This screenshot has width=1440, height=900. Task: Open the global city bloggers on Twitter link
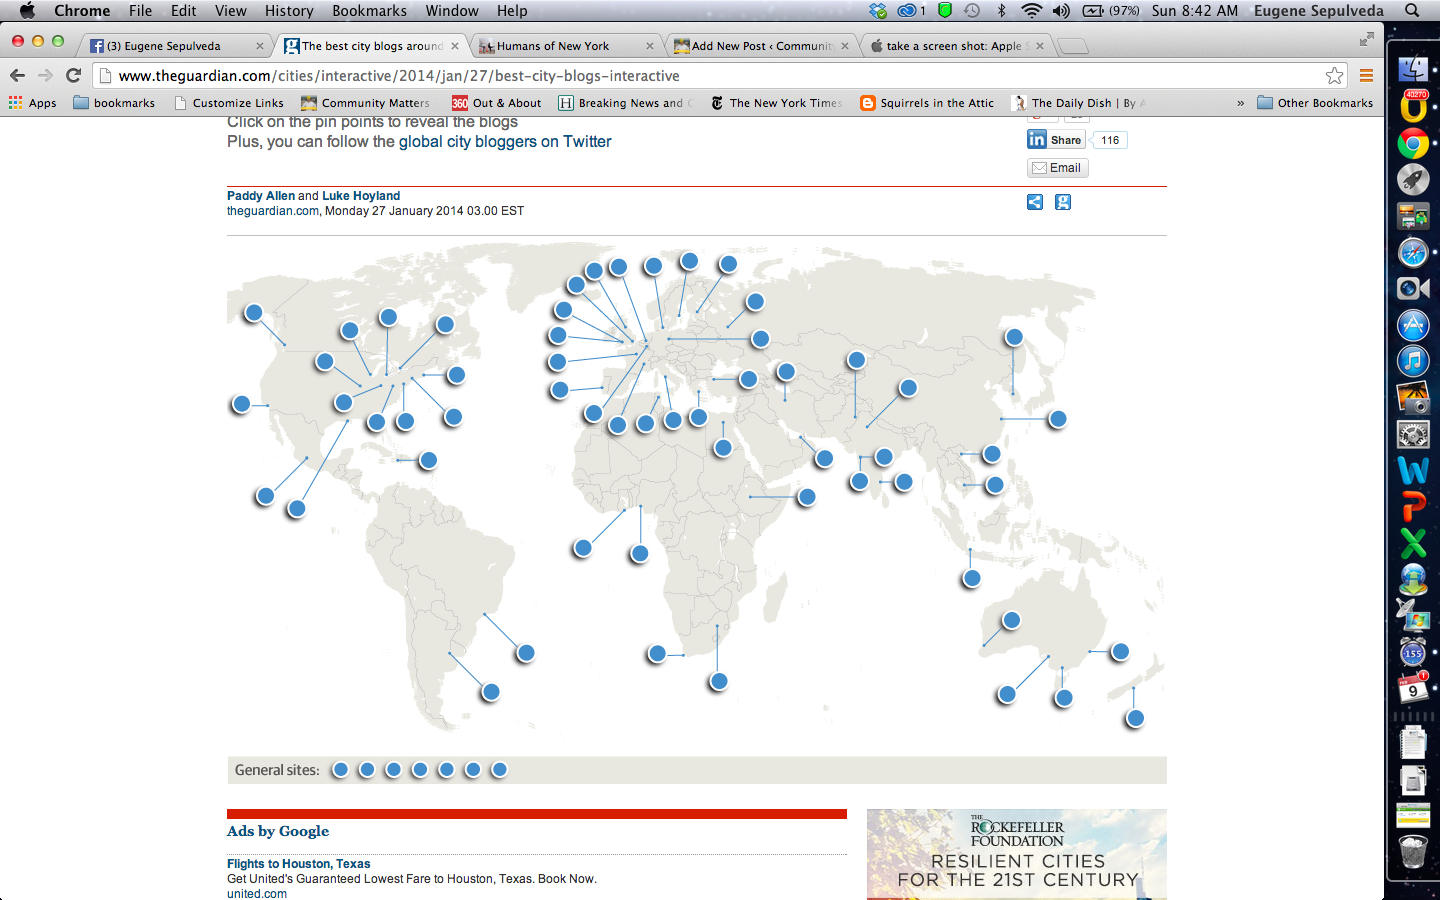pos(505,142)
